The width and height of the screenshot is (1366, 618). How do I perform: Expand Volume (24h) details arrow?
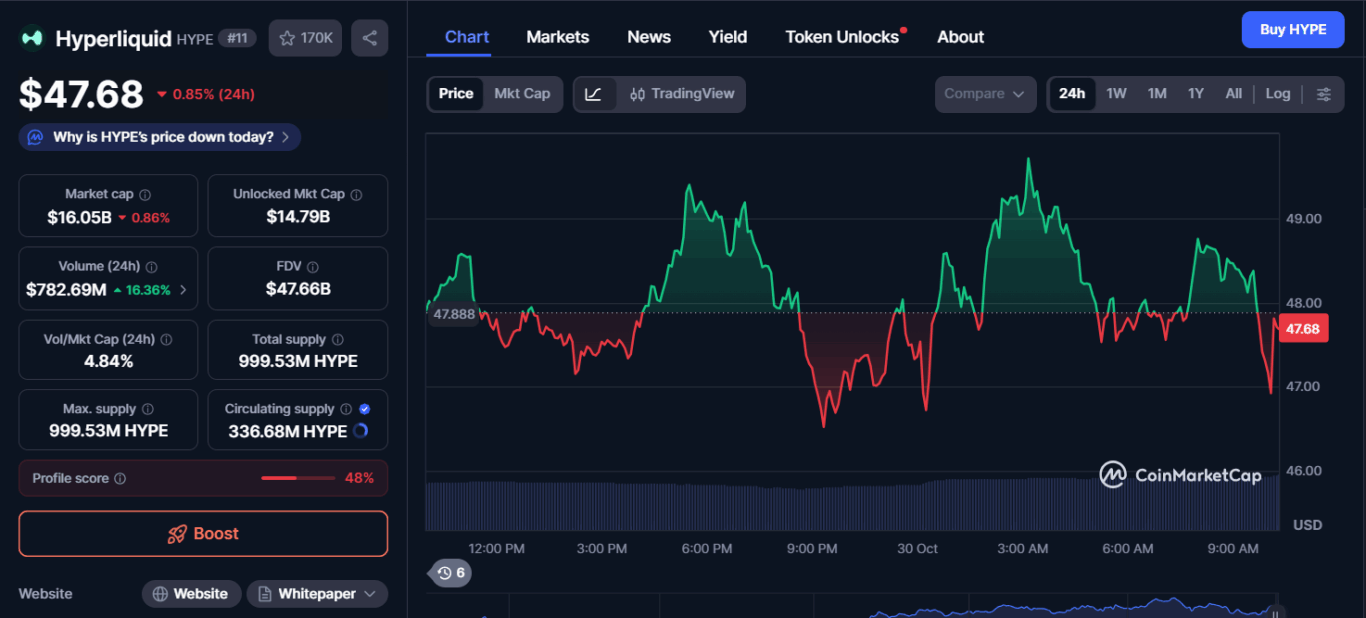coord(182,290)
